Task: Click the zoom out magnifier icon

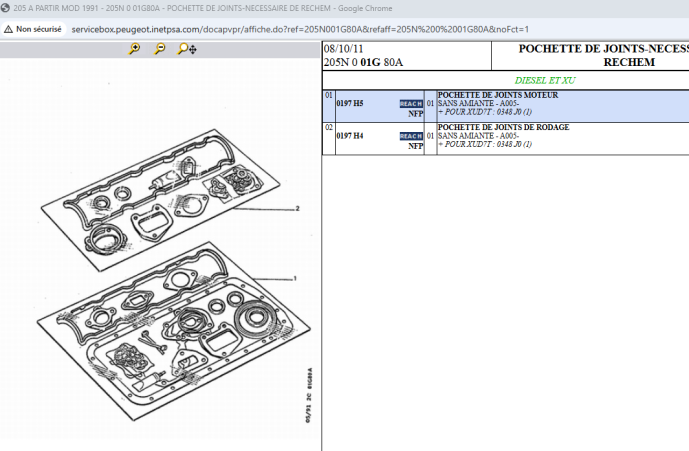Action: (159, 49)
